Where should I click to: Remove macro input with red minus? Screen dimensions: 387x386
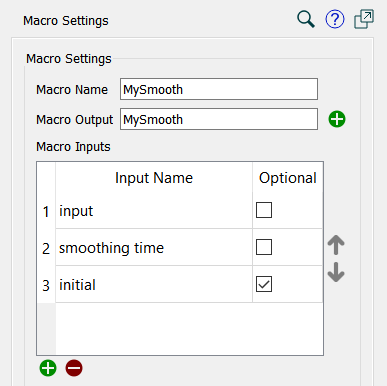click(x=74, y=368)
